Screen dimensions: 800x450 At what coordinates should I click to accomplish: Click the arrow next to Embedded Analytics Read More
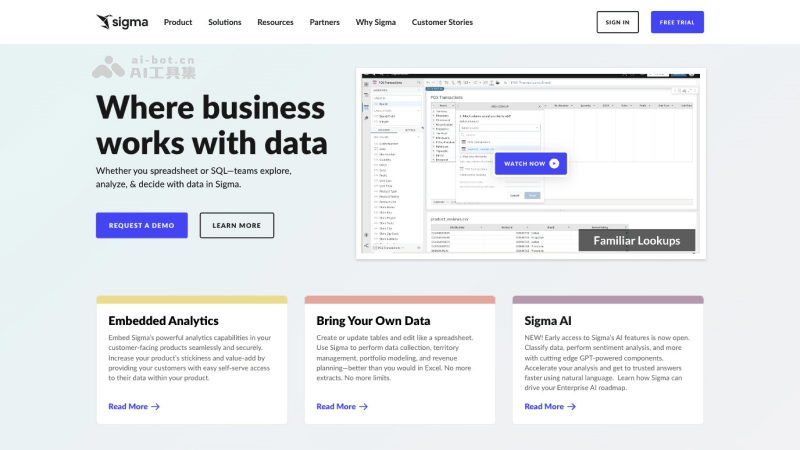click(x=156, y=407)
